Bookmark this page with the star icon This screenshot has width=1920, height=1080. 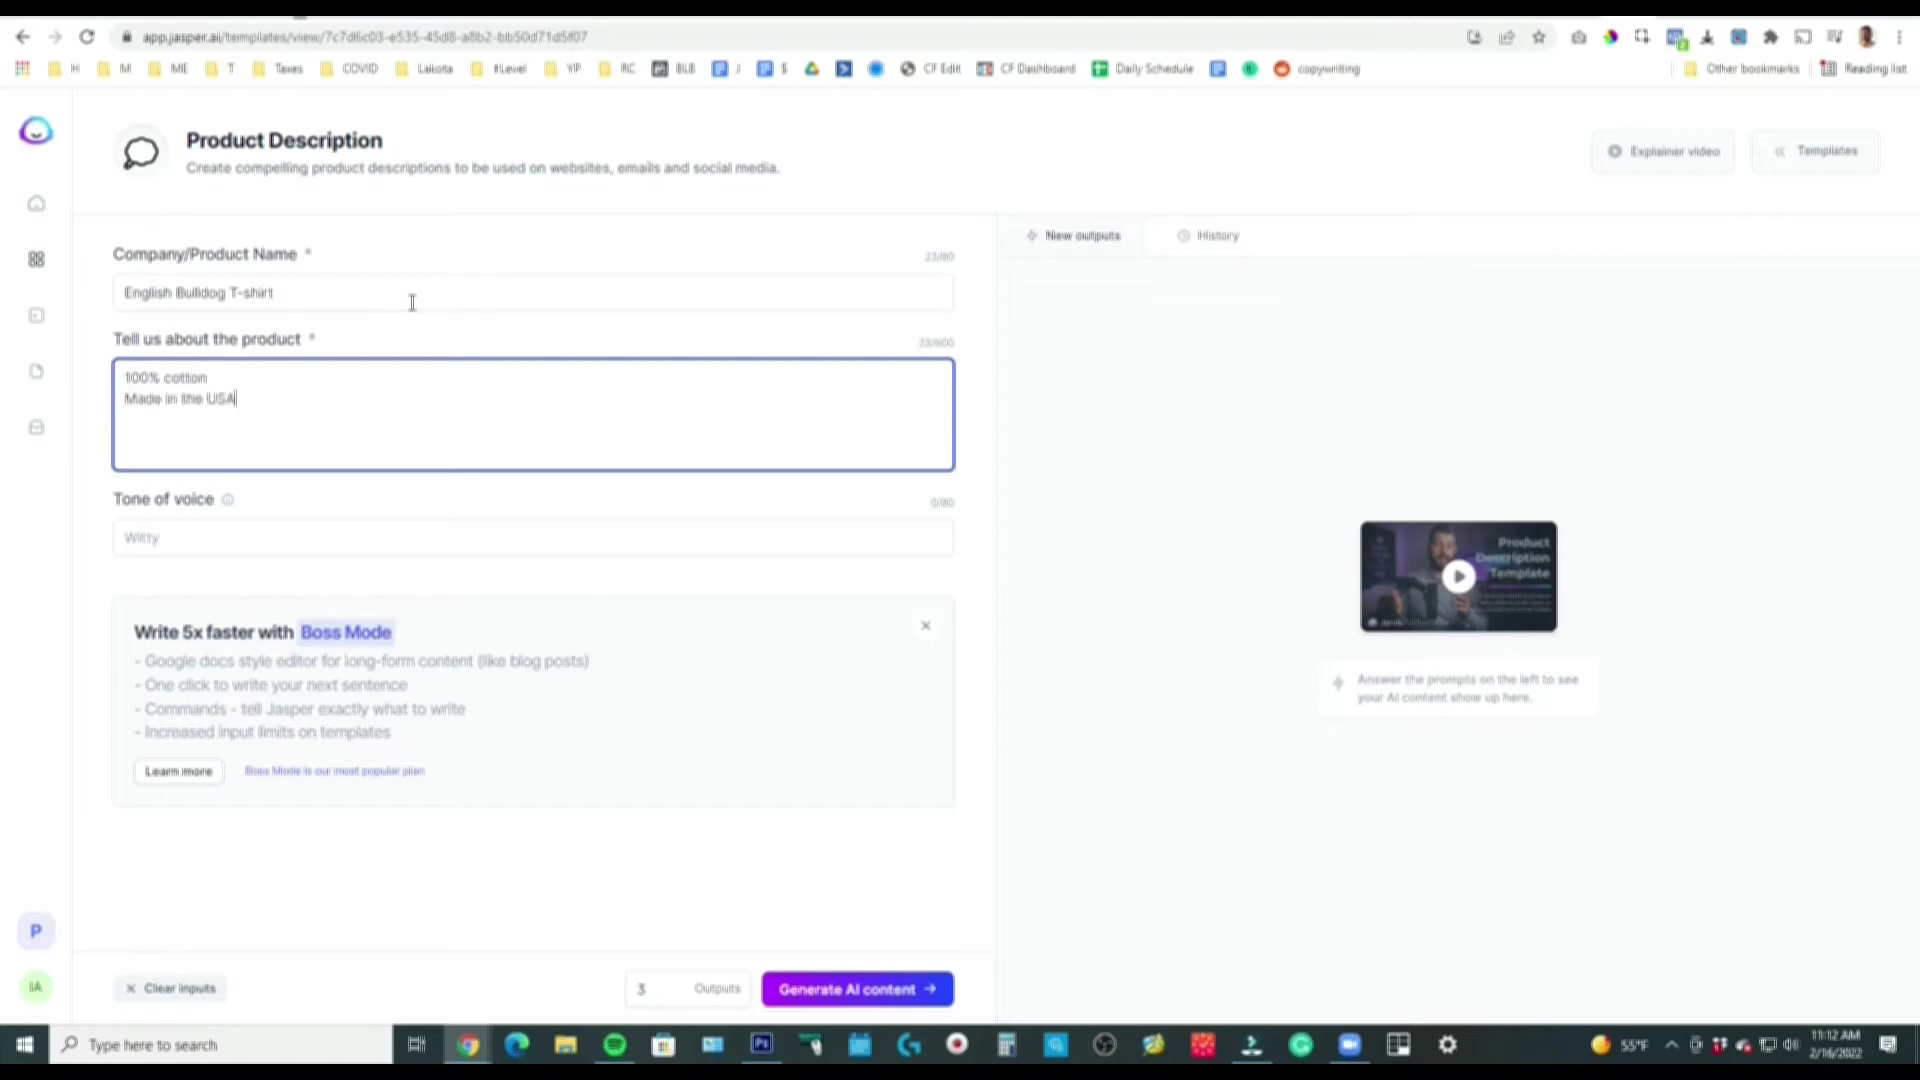point(1539,37)
